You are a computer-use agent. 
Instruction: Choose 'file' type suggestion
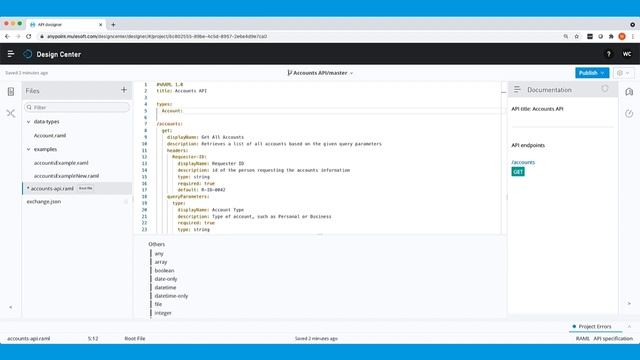158,304
